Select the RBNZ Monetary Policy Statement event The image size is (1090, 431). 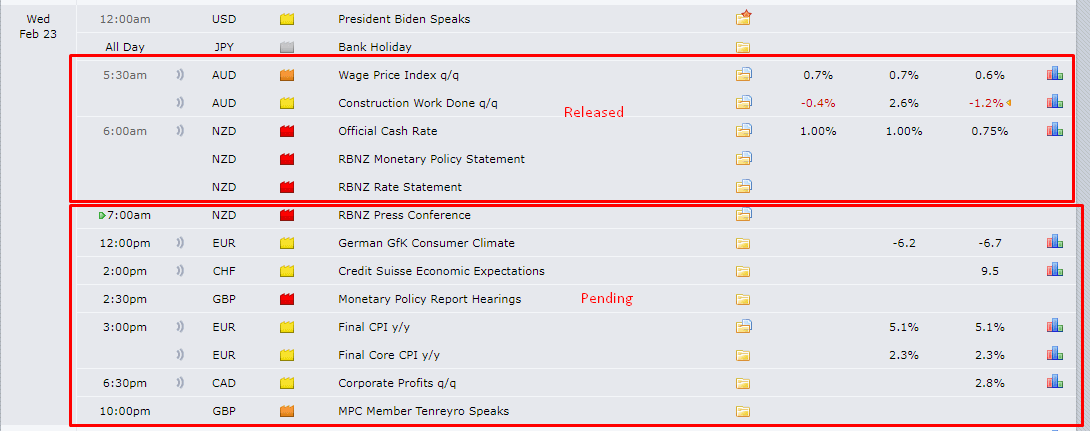431,159
